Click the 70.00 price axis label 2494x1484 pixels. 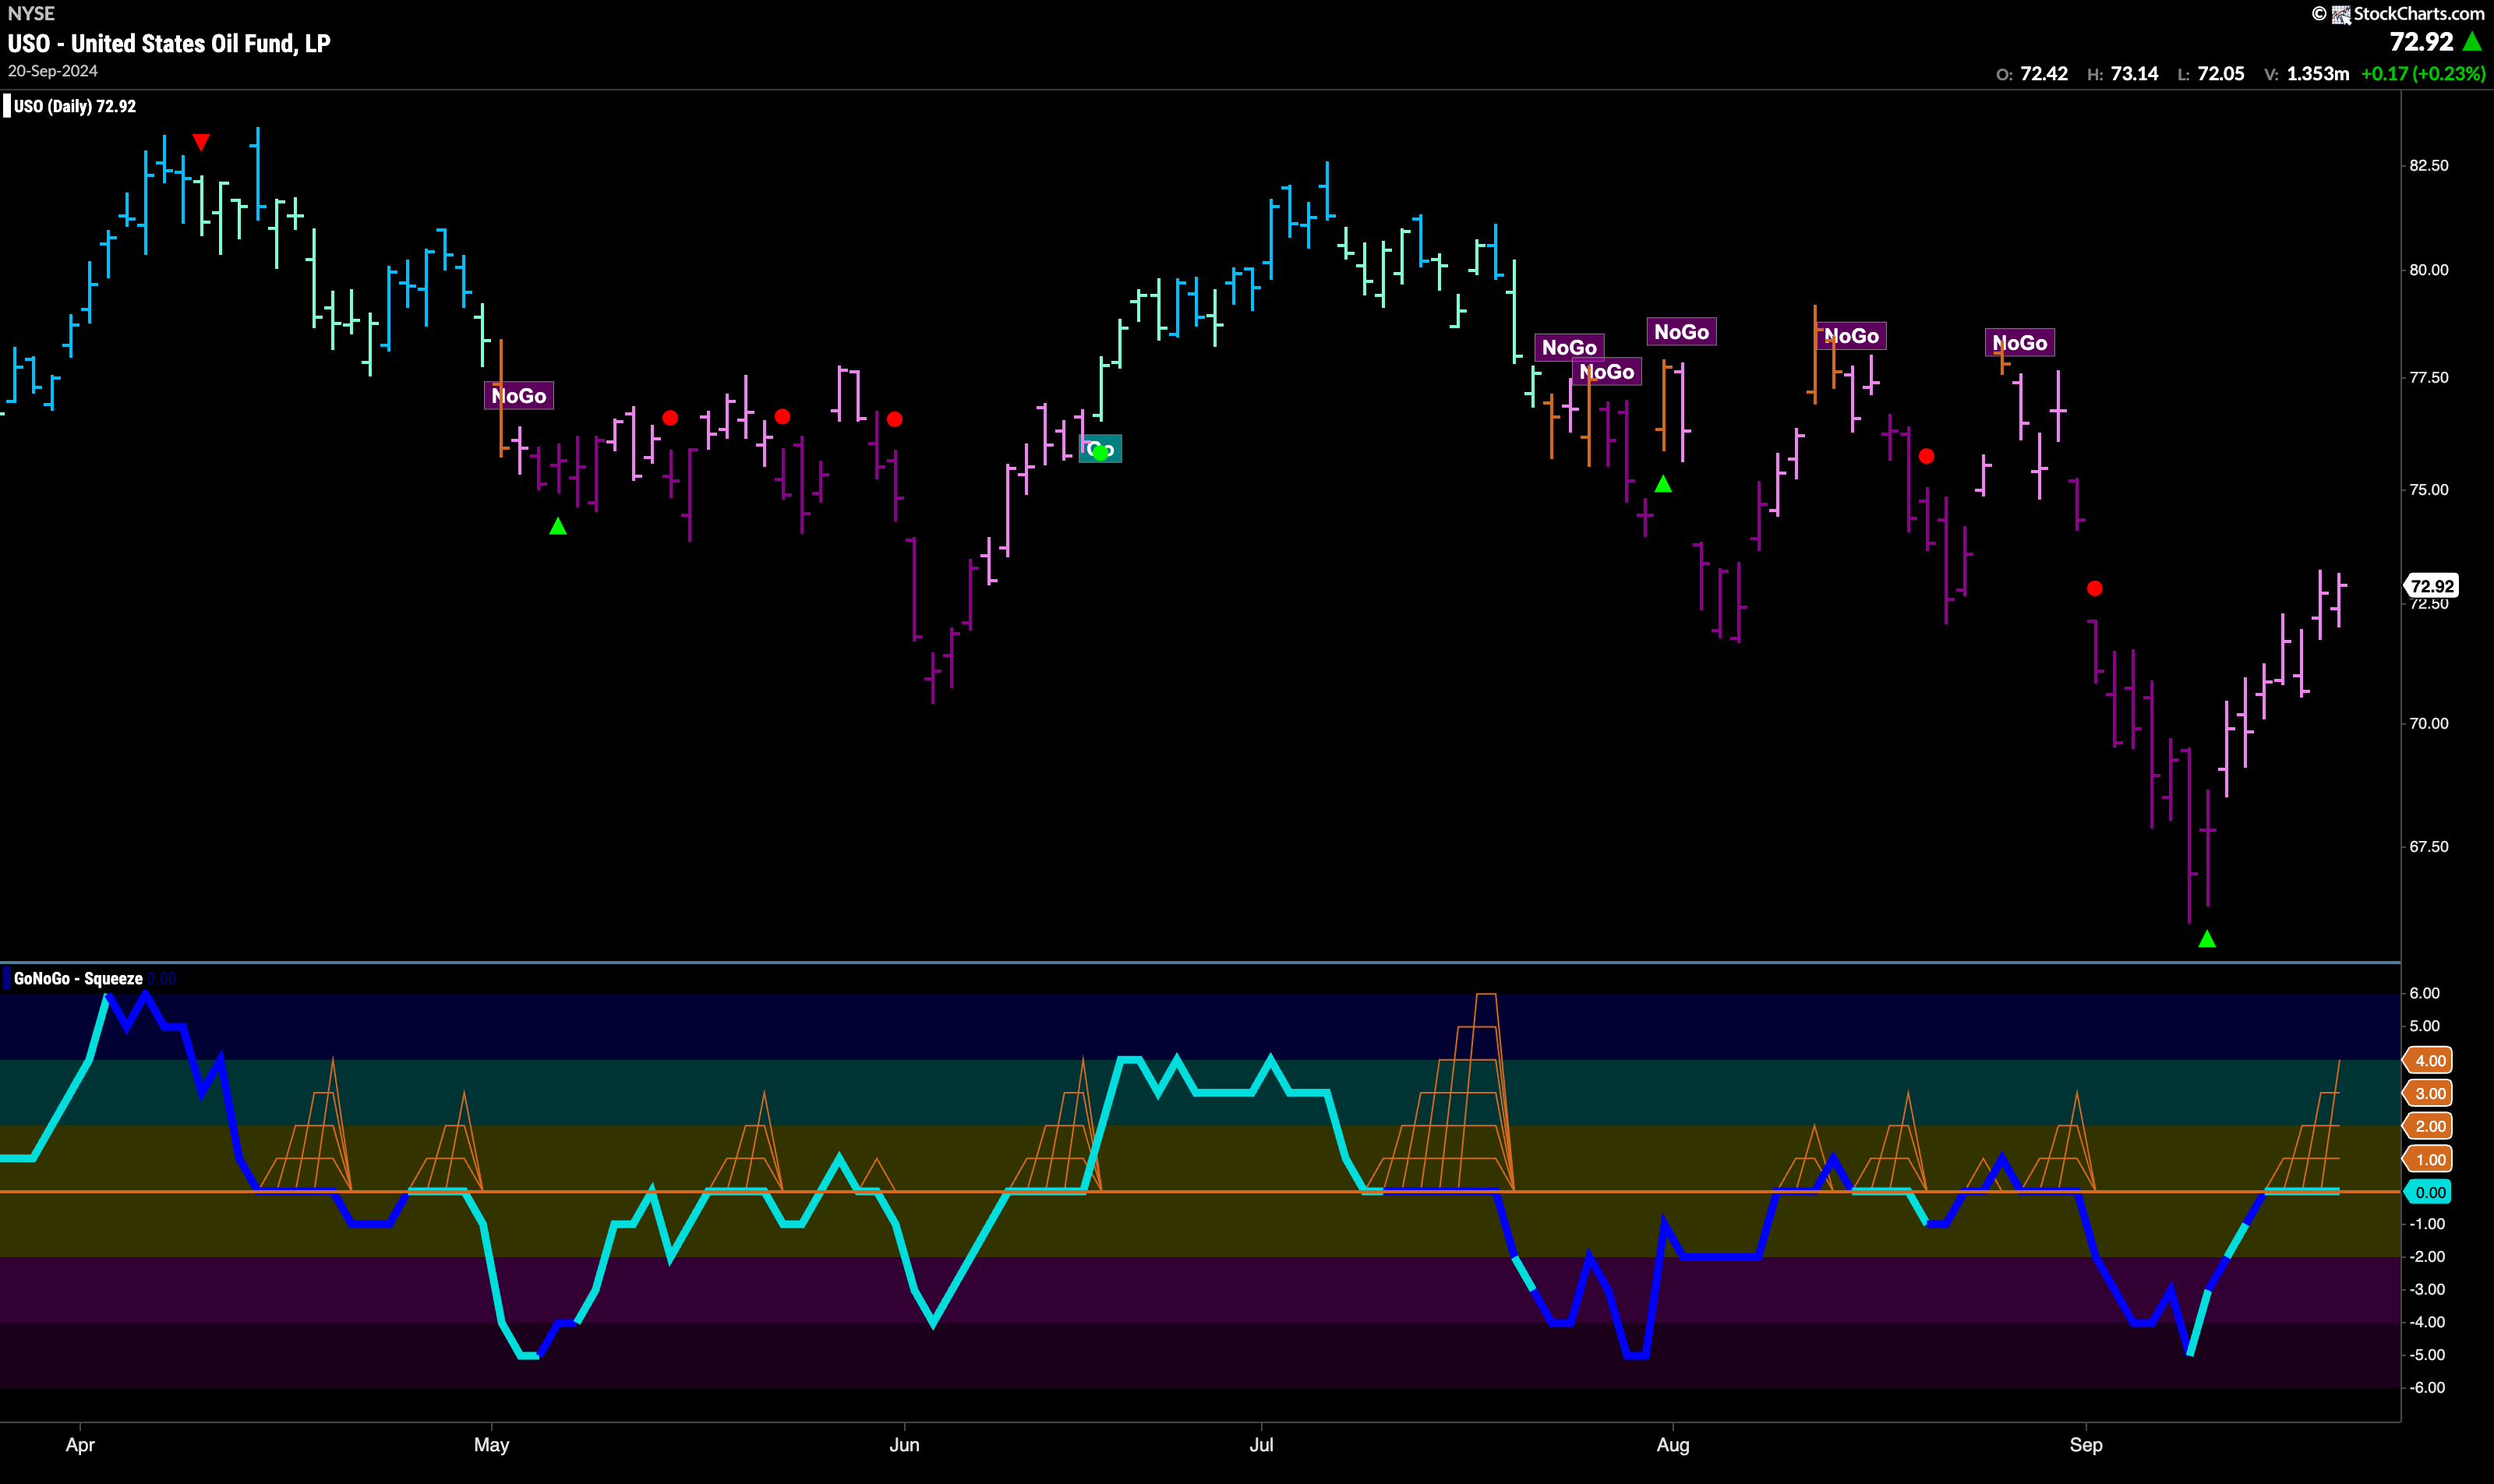[x=2429, y=724]
